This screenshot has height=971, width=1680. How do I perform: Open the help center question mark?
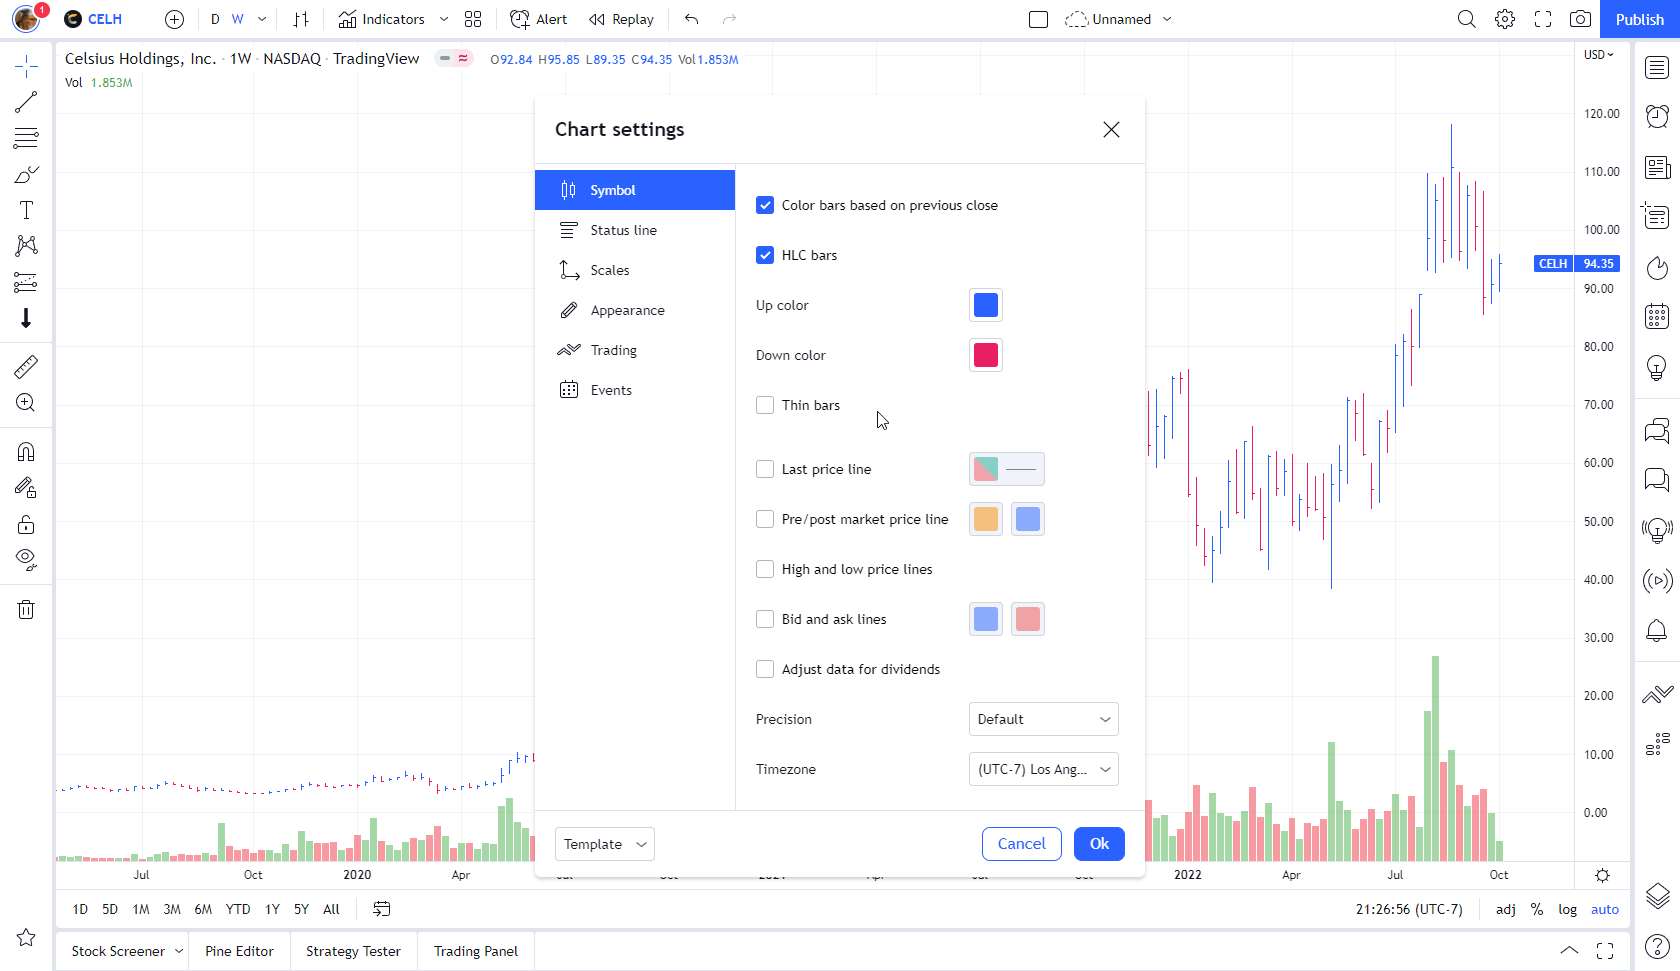click(1657, 945)
